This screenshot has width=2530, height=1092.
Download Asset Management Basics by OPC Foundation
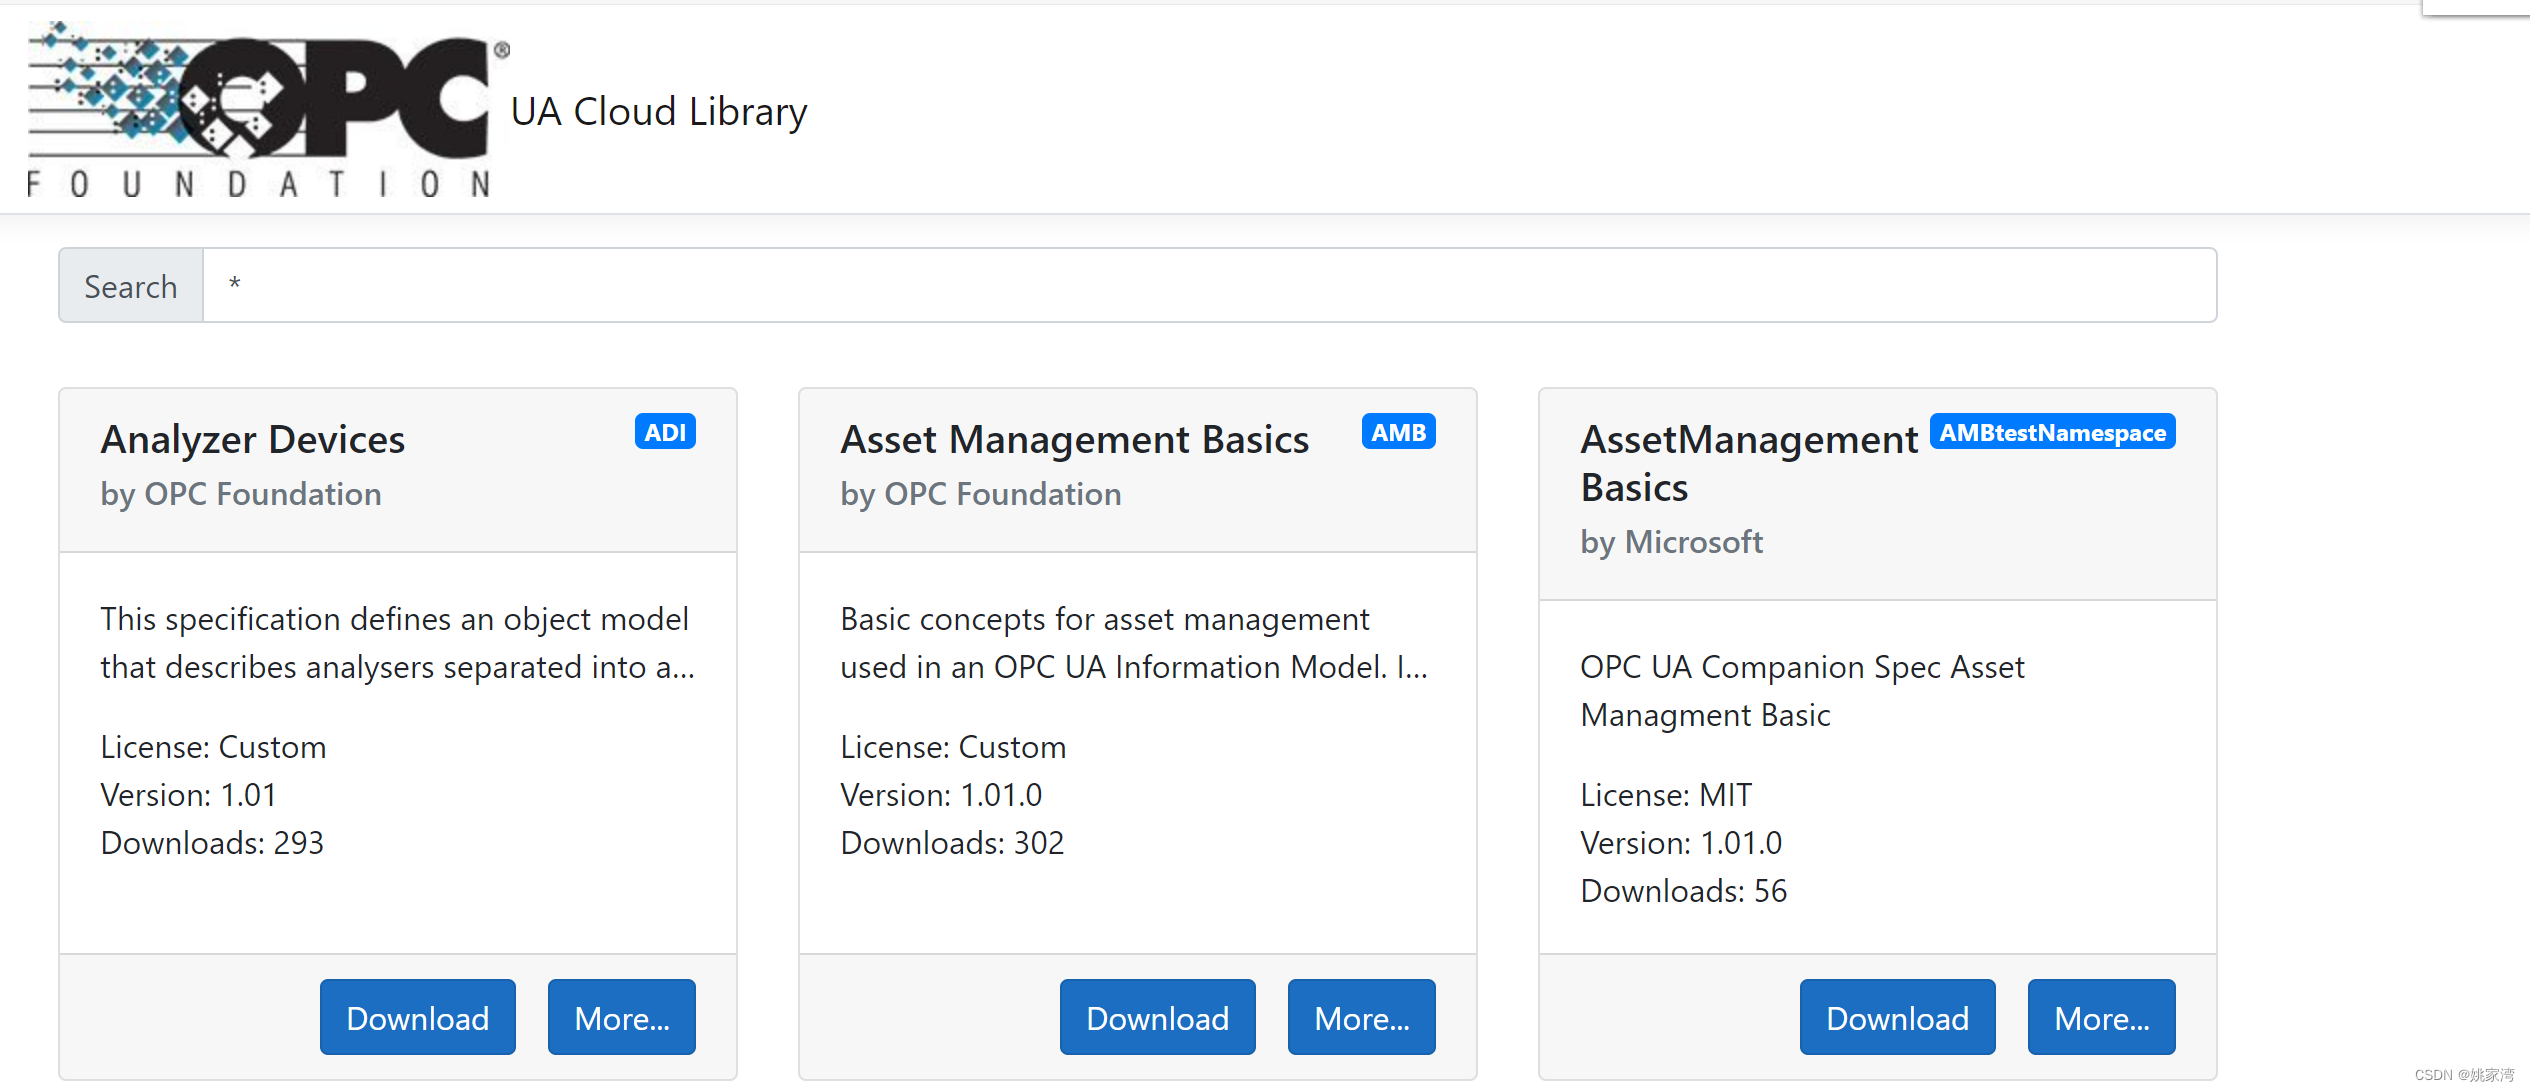click(1157, 1017)
